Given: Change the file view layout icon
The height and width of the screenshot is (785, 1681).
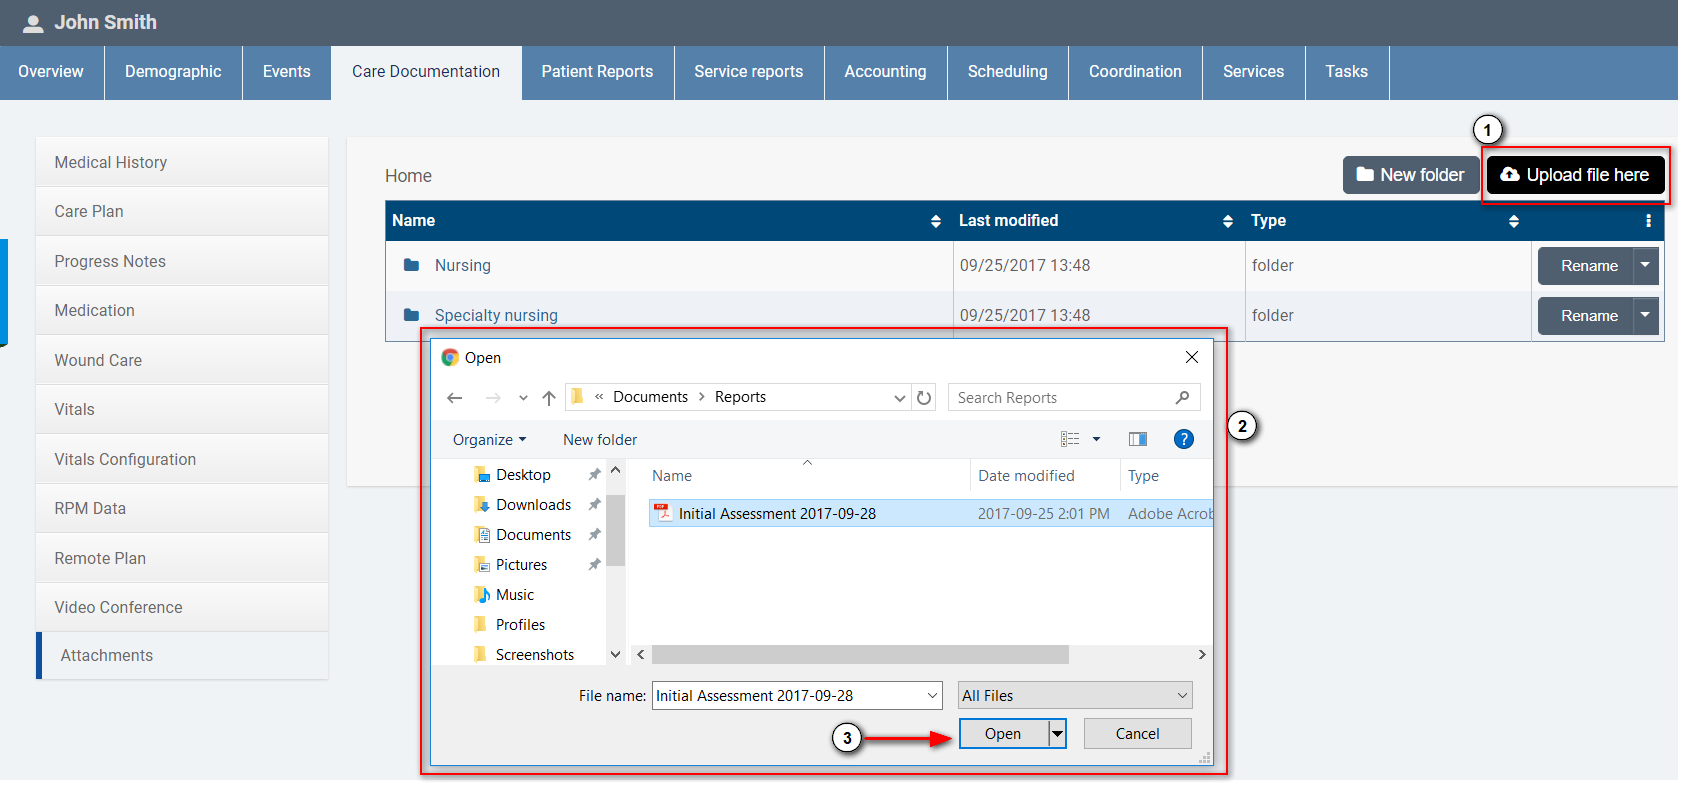Looking at the screenshot, I should click(x=1070, y=439).
